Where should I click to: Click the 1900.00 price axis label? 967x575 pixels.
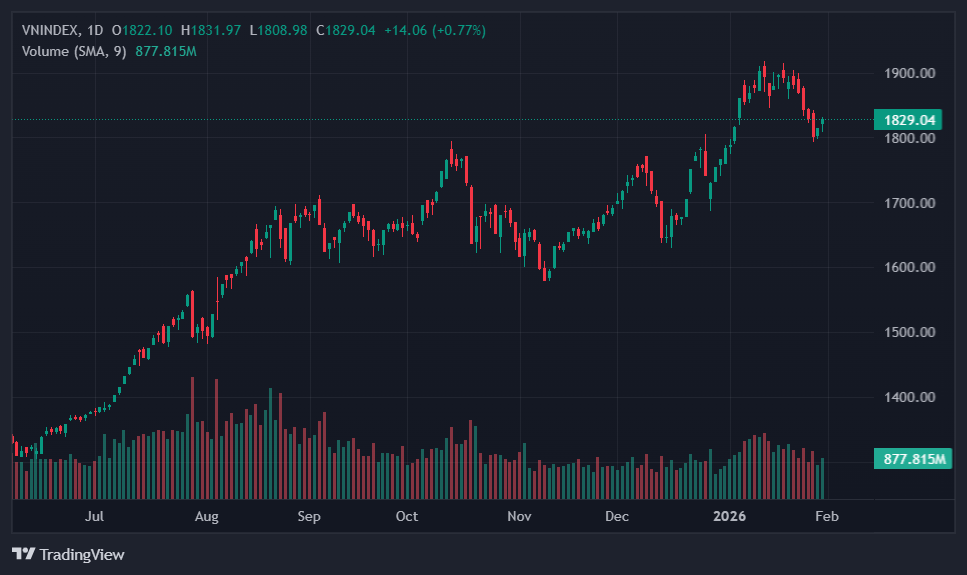click(x=909, y=73)
